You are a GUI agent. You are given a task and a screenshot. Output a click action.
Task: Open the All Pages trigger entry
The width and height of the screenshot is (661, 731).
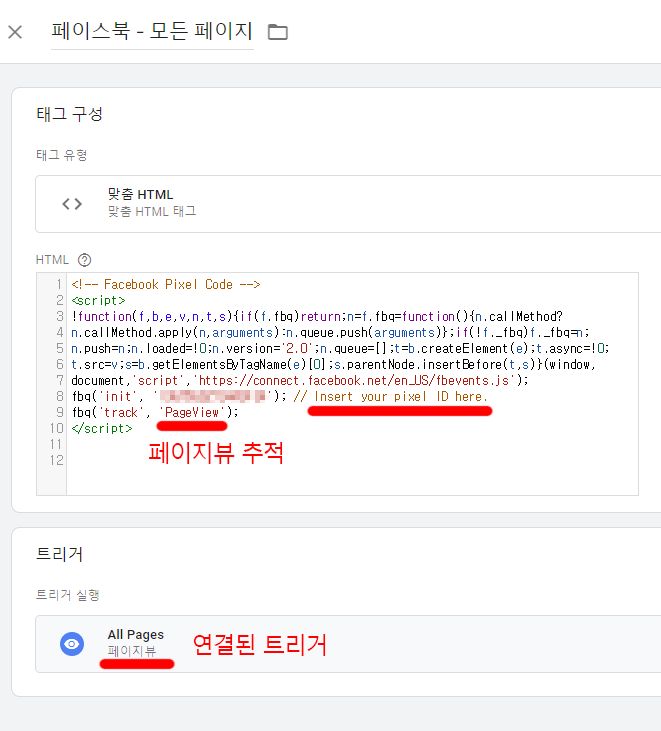pos(348,644)
